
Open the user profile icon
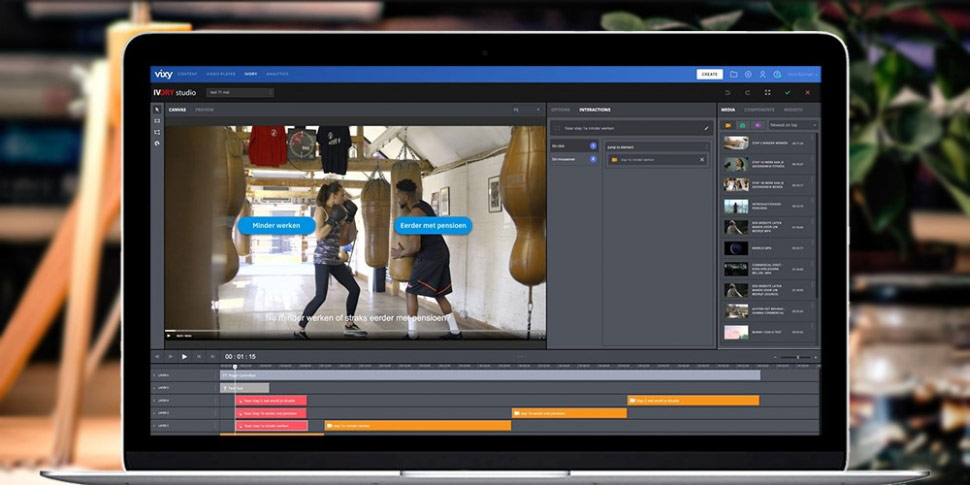[x=762, y=74]
